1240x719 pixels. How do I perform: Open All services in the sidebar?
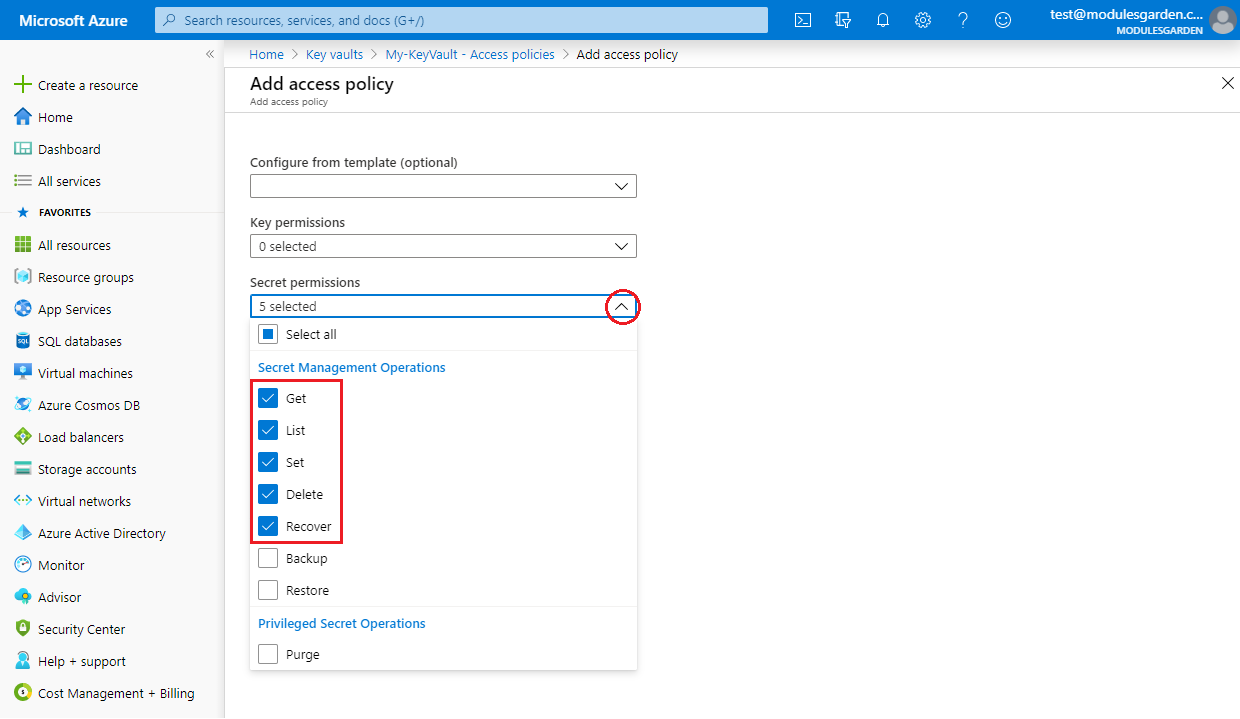69,181
